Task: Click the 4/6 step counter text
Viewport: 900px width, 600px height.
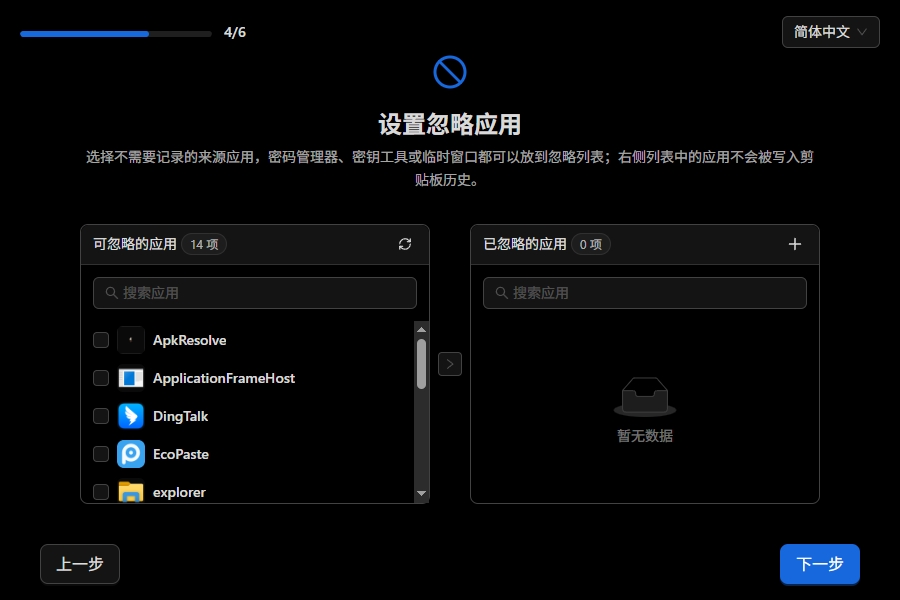Action: tap(235, 32)
